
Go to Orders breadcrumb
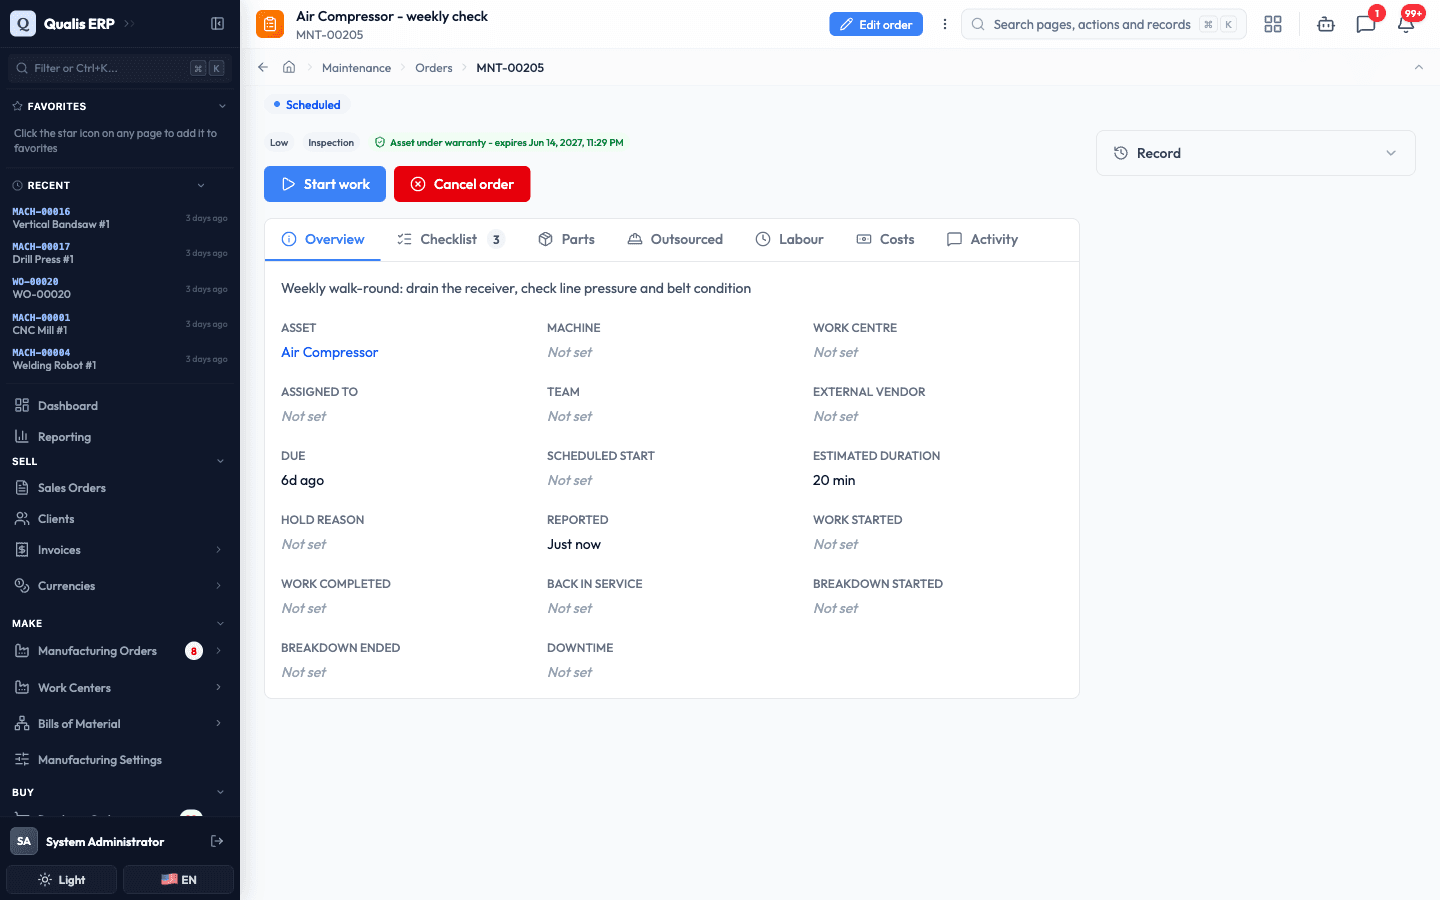click(434, 68)
